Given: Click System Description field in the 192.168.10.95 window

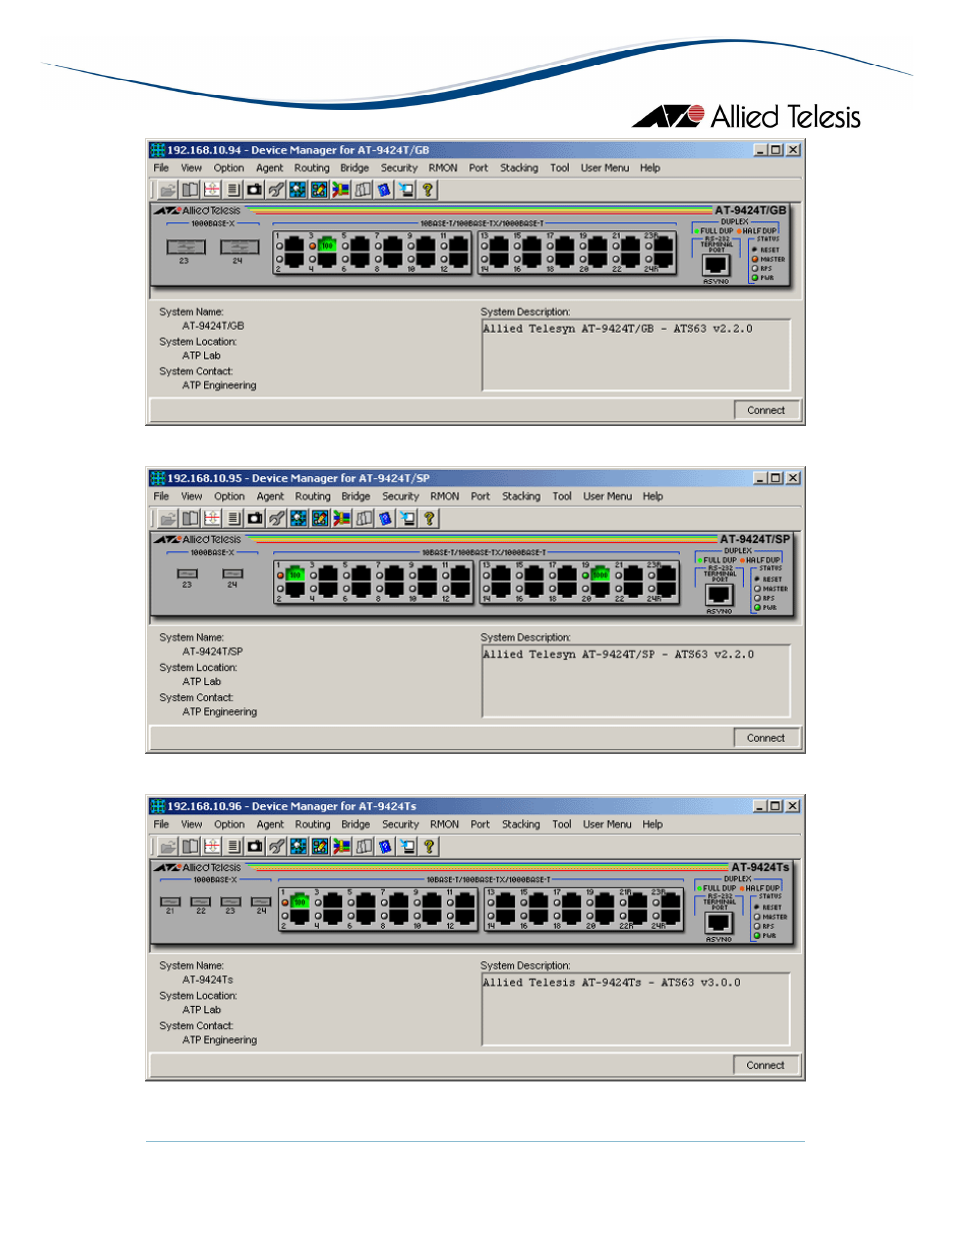Looking at the screenshot, I should [636, 681].
